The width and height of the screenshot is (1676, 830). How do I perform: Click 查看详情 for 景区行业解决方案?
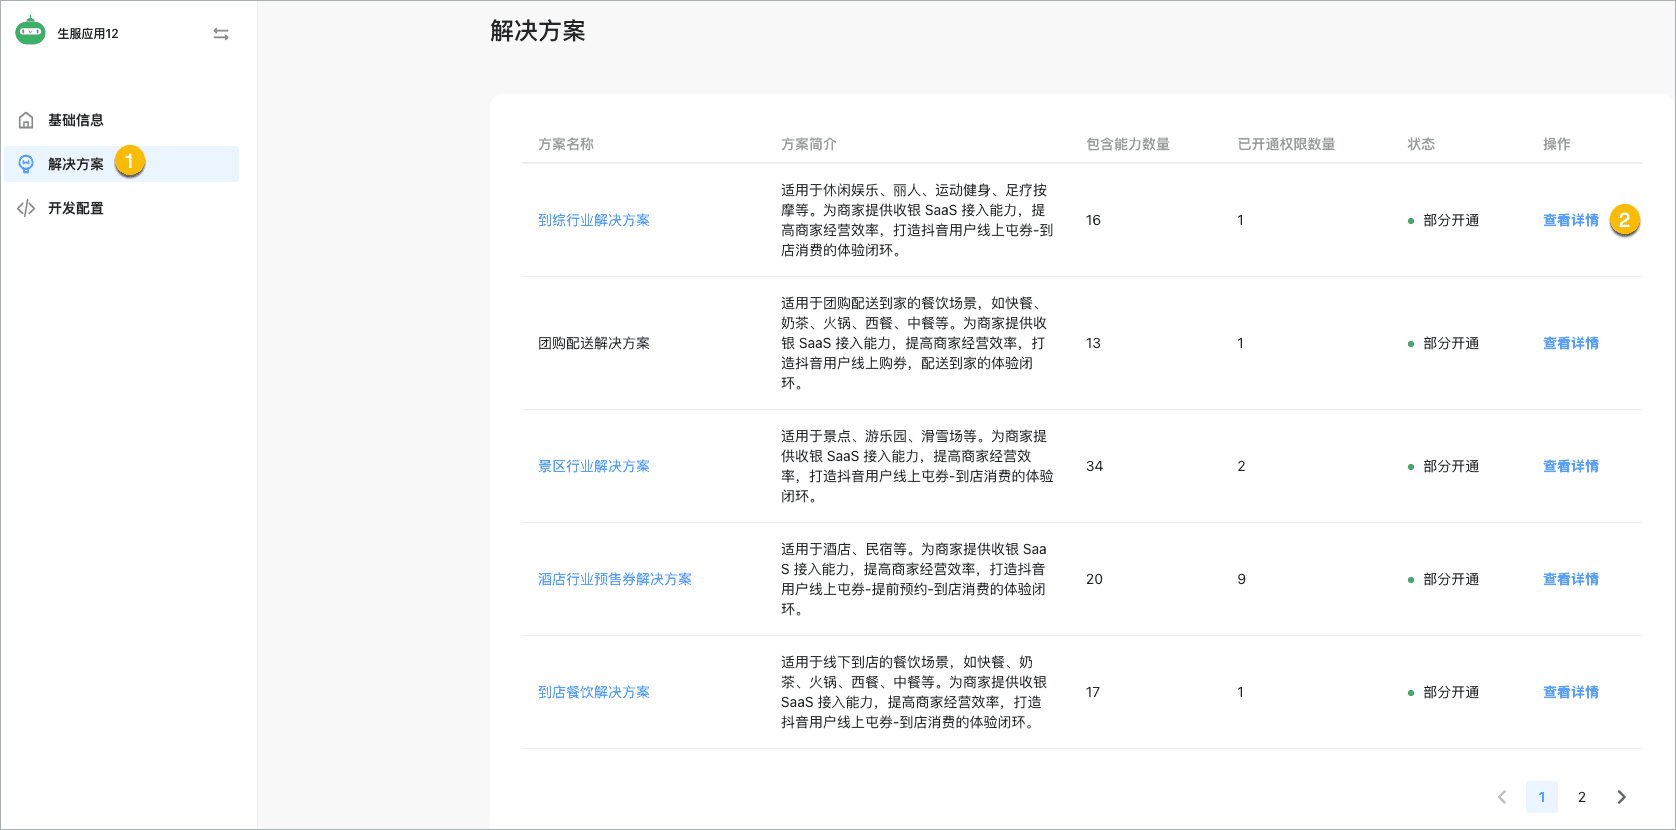1570,466
